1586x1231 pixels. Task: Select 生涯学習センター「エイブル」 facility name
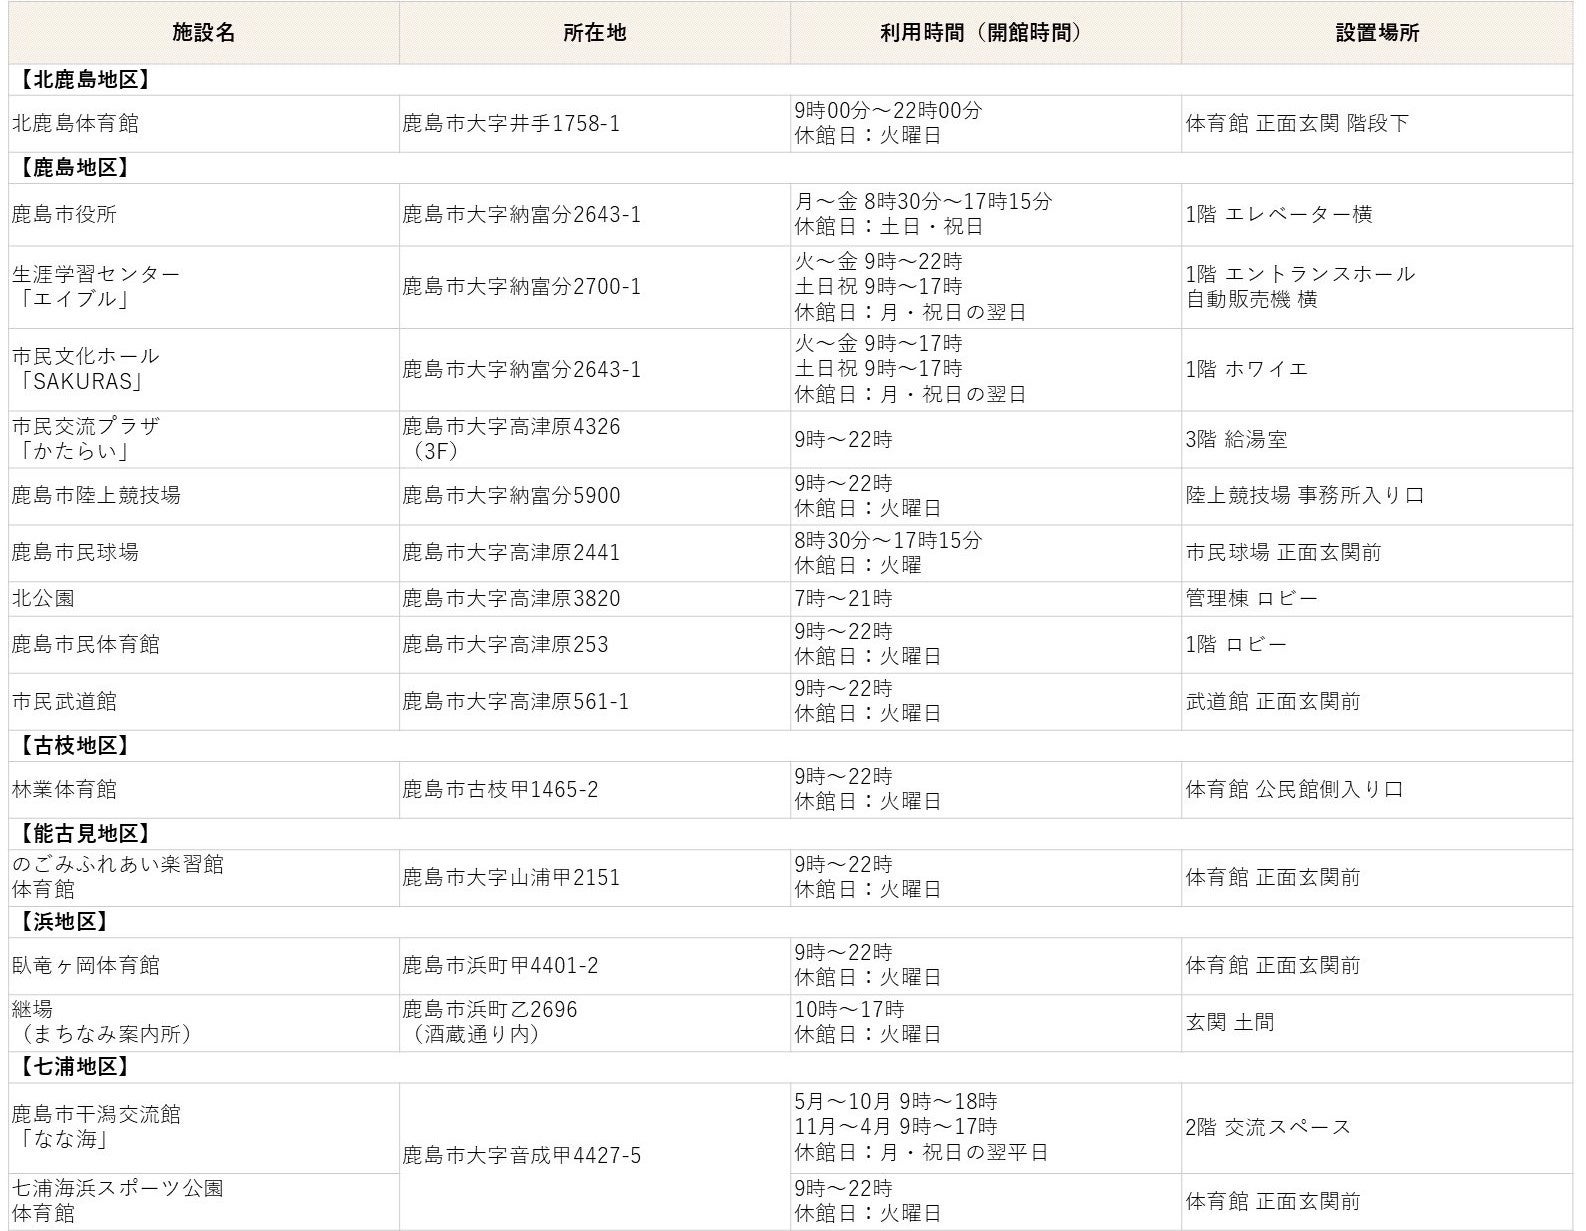click(x=96, y=286)
